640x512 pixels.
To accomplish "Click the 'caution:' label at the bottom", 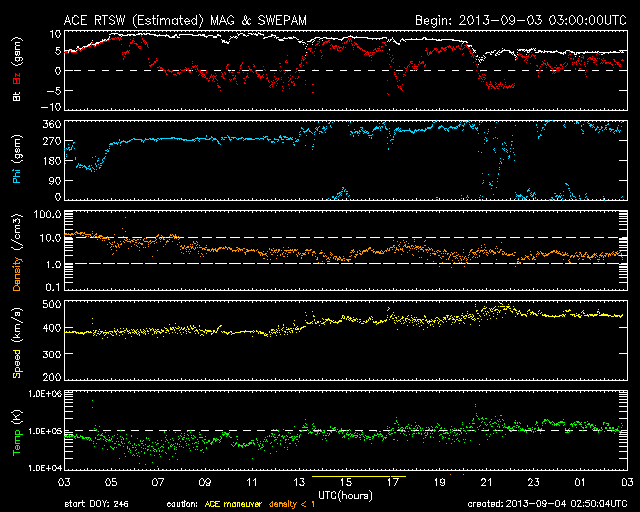I will point(182,504).
